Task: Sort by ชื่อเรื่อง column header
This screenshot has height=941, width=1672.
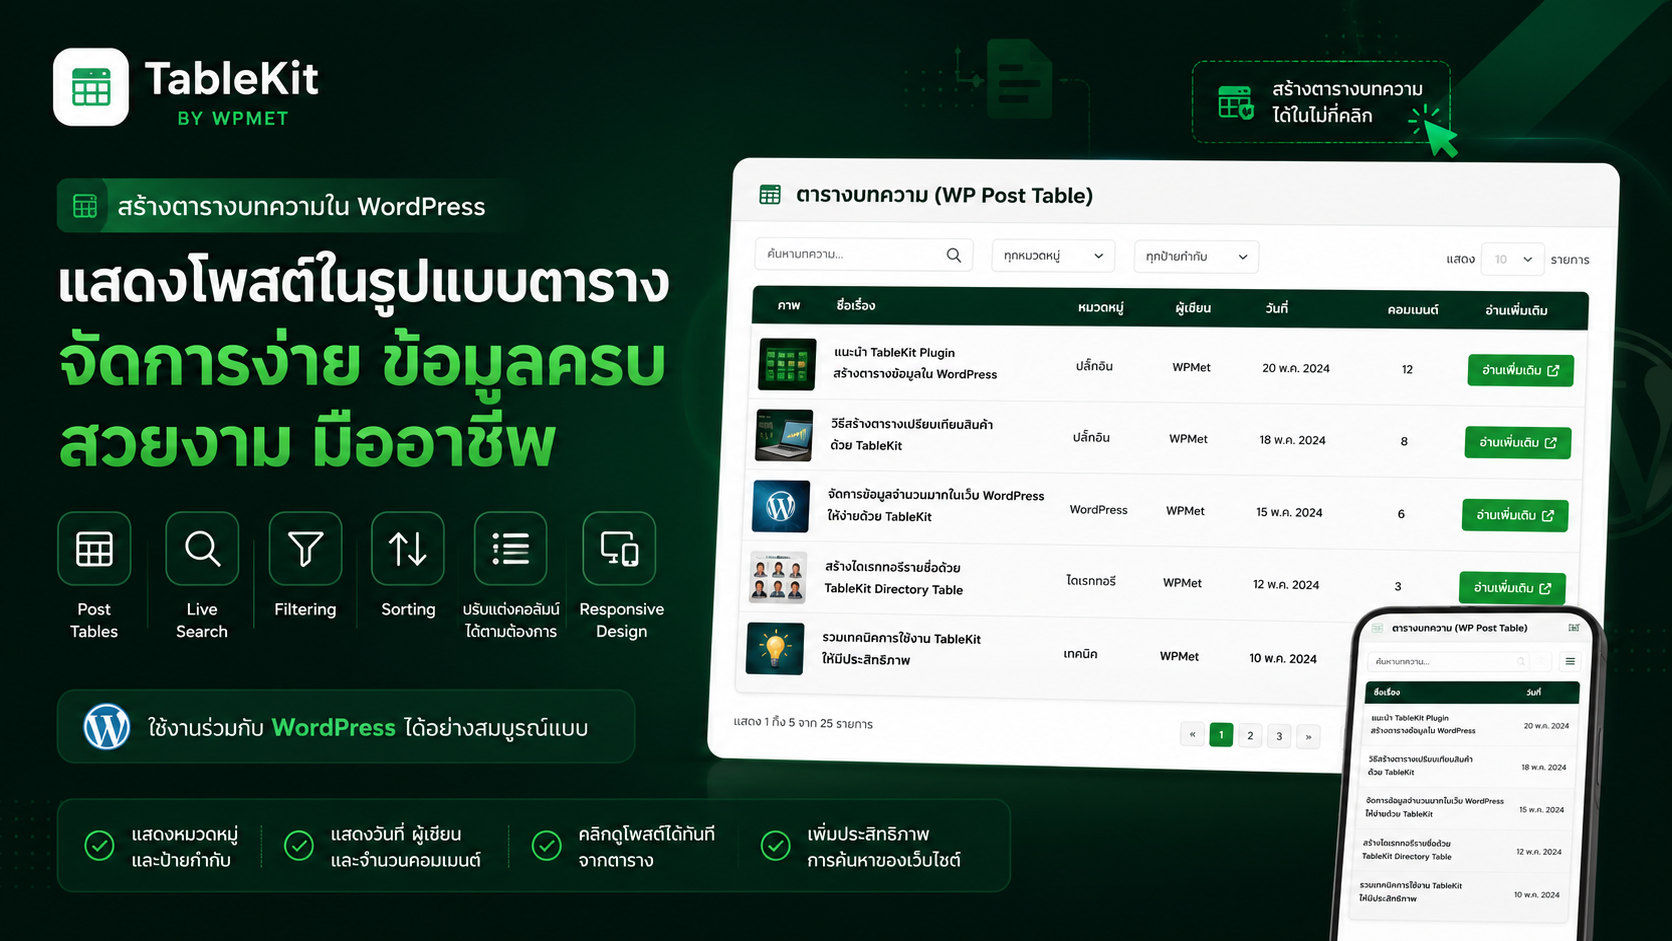Action: (856, 305)
